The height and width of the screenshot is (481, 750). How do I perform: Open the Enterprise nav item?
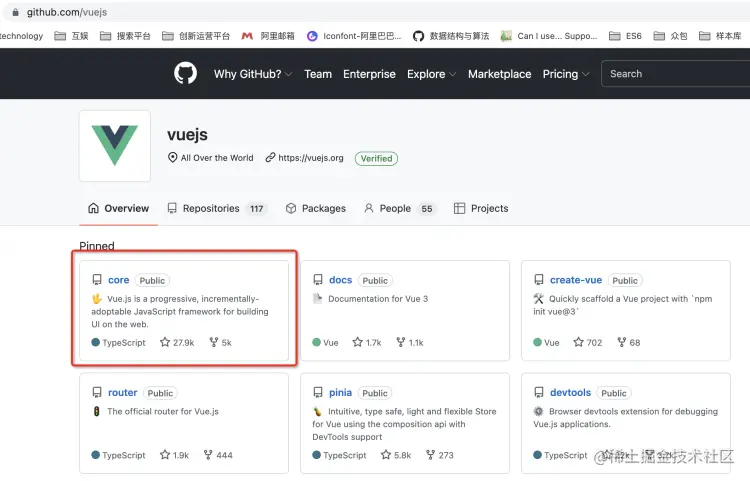click(369, 74)
